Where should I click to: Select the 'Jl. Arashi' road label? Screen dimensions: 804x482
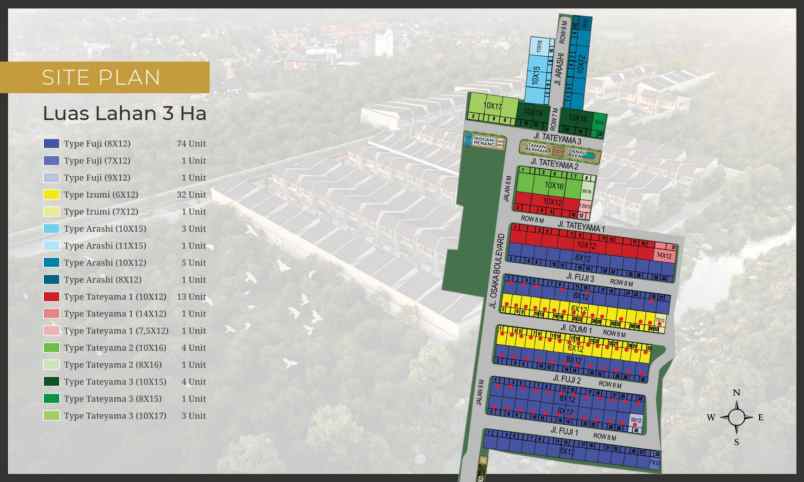(x=559, y=68)
